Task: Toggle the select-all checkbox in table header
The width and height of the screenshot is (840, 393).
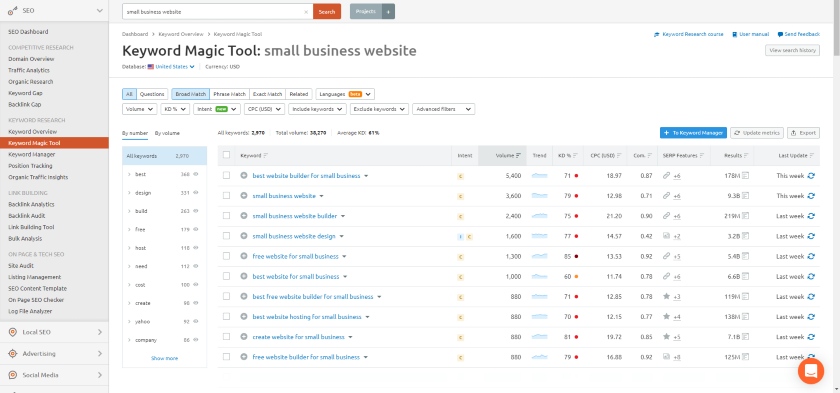Action: click(226, 155)
